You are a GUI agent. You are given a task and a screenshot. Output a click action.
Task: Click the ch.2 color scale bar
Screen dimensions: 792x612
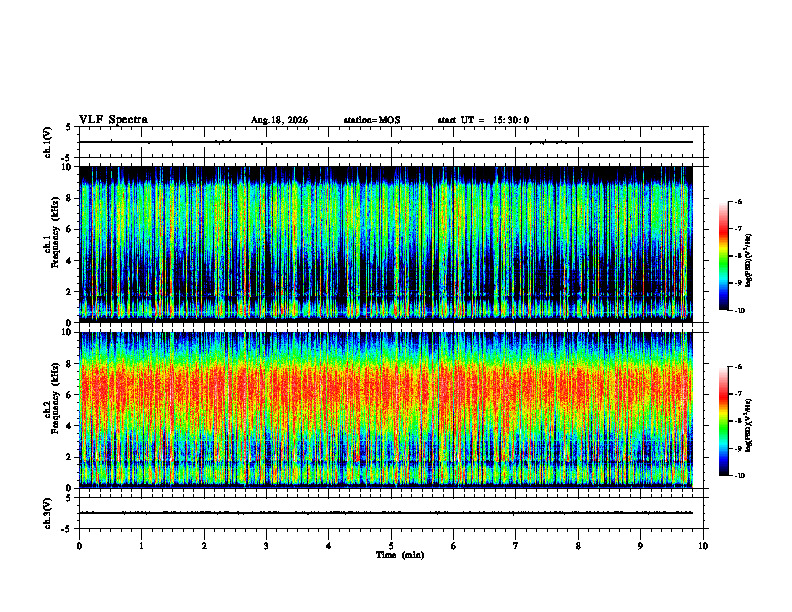click(x=723, y=421)
